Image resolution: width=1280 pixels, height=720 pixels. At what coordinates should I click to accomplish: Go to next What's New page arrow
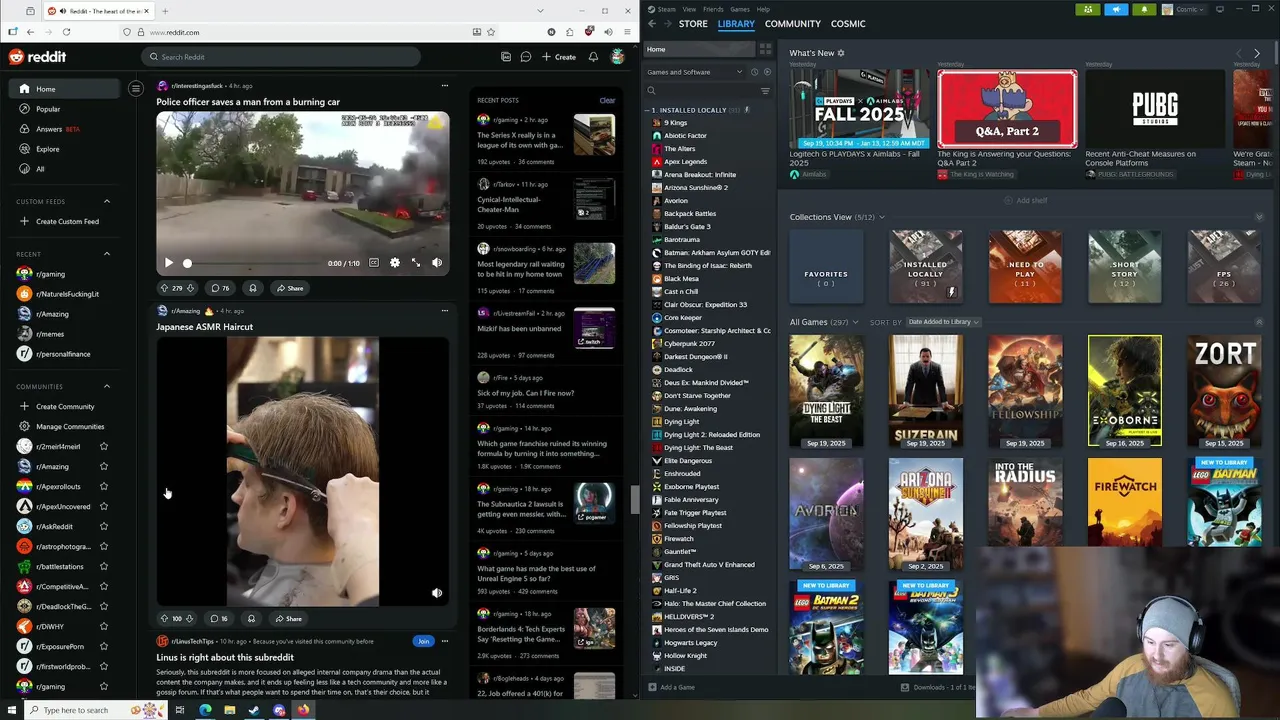(x=1257, y=53)
